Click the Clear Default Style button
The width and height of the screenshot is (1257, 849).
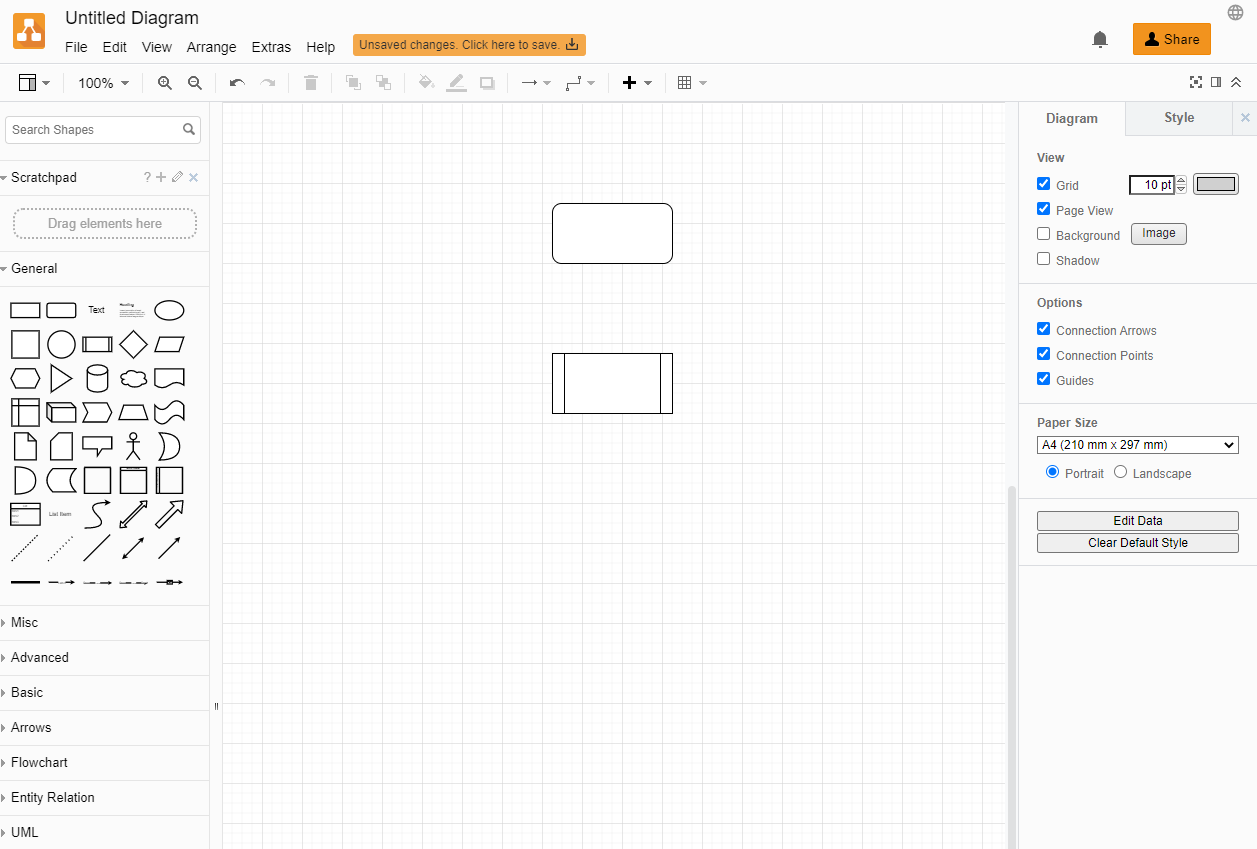[1138, 543]
